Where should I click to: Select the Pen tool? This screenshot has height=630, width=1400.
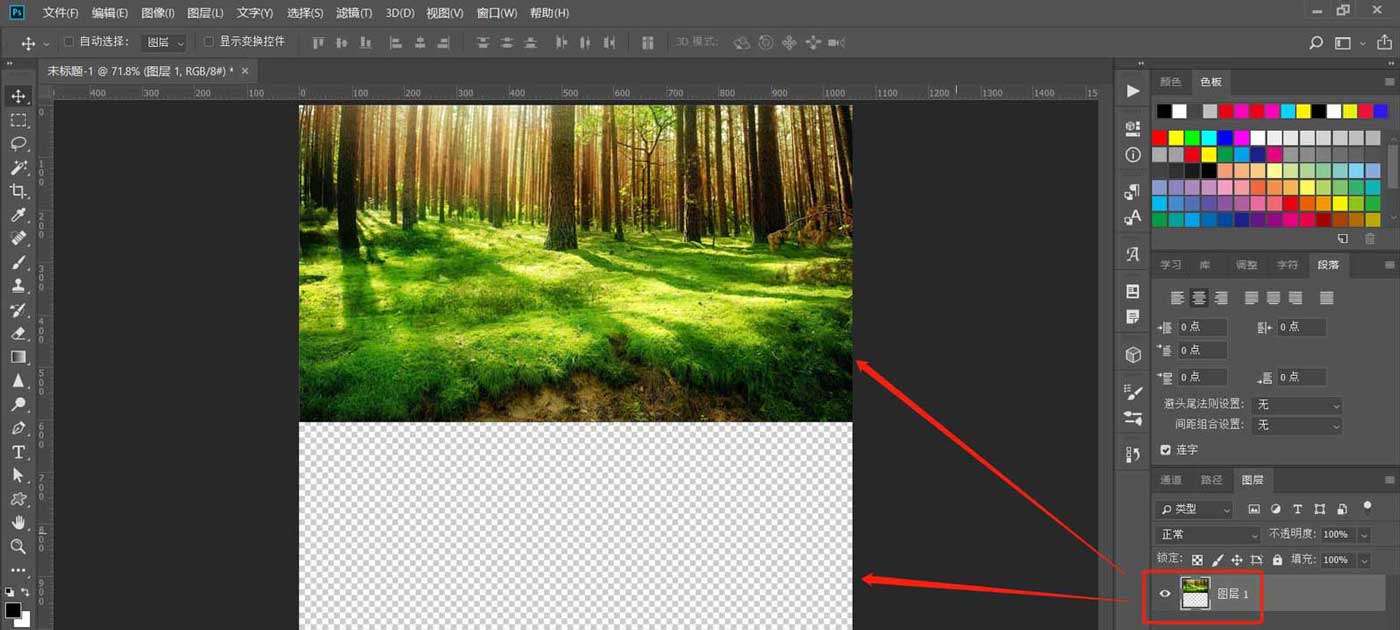(x=18, y=428)
